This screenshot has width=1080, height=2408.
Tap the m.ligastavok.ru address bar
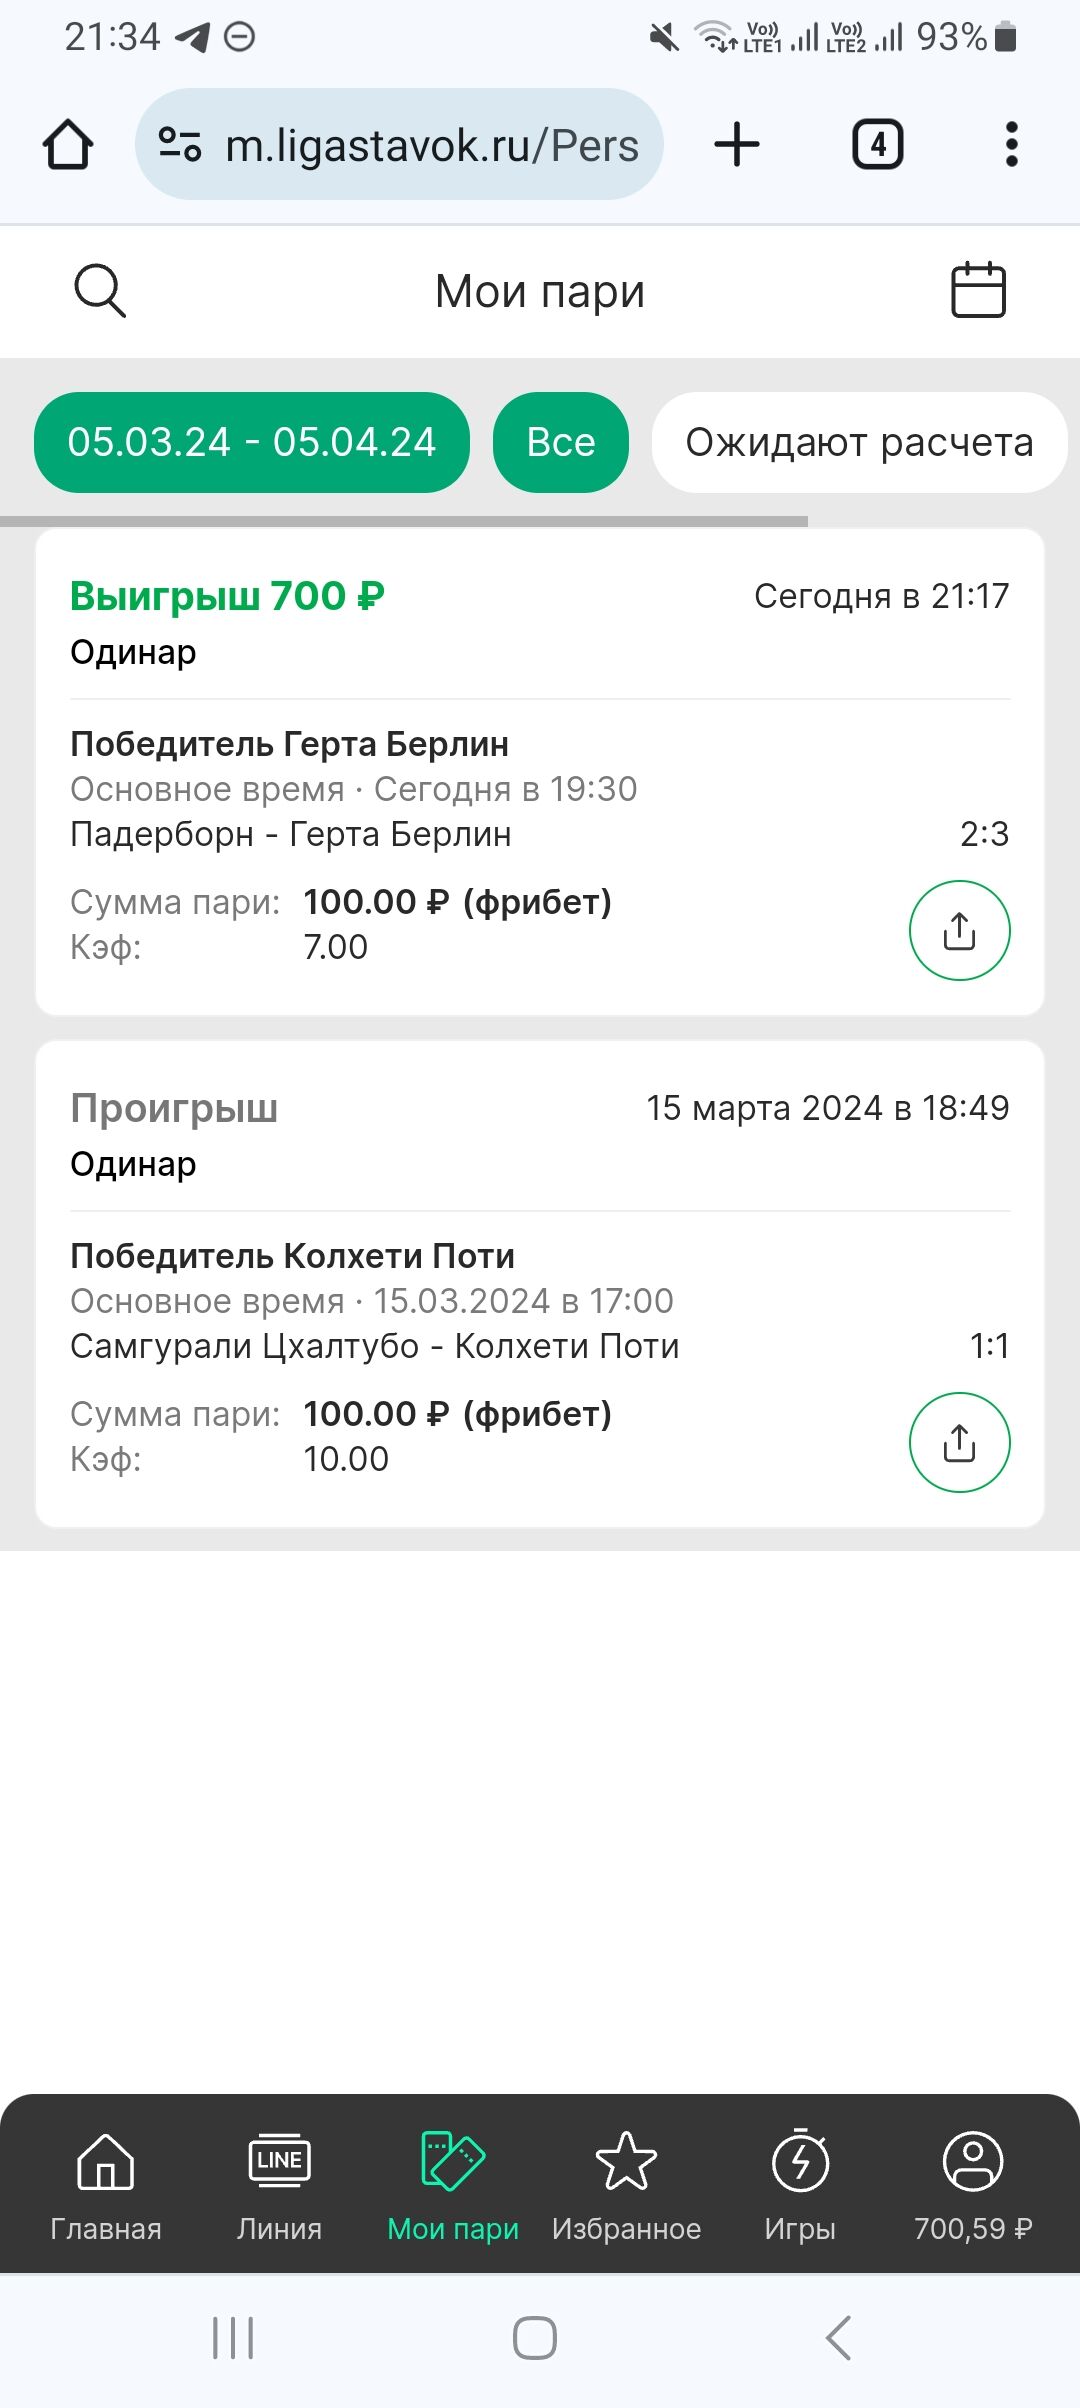(430, 145)
